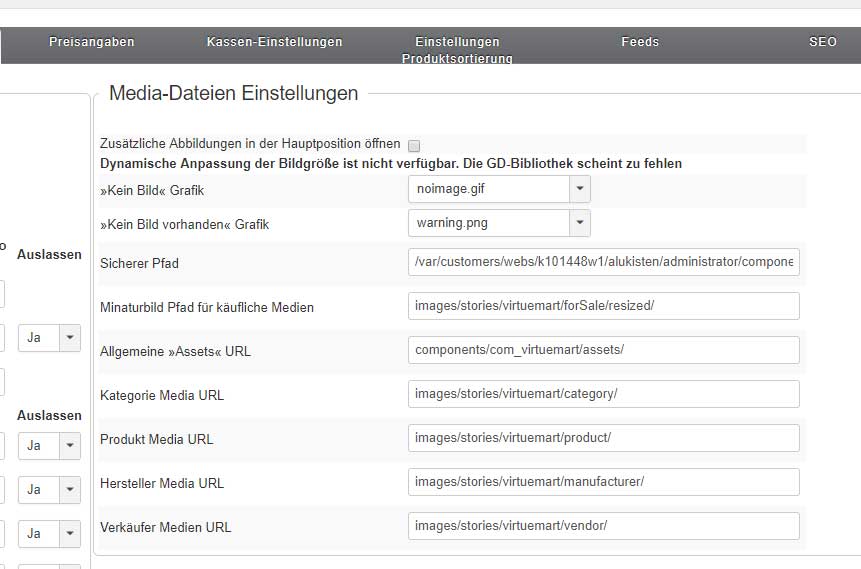Switch to the Kassen-Einstellungen tab
The width and height of the screenshot is (861, 569).
coord(274,42)
